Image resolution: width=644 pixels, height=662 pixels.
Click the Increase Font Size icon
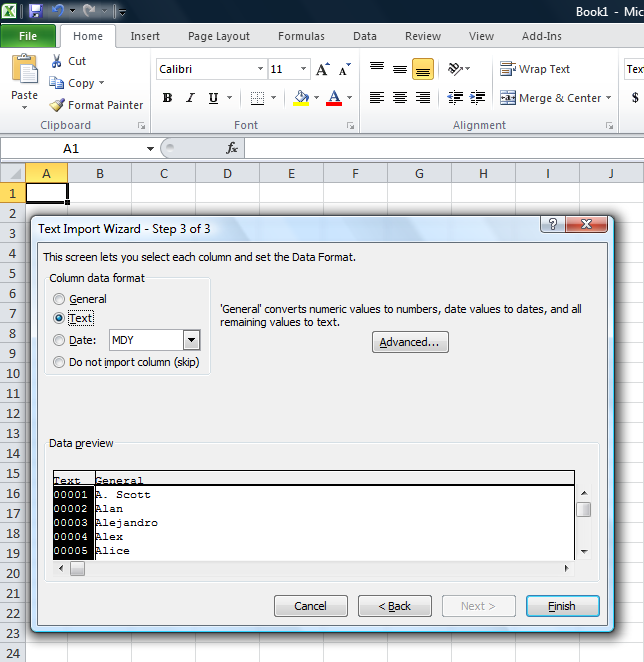click(x=322, y=69)
